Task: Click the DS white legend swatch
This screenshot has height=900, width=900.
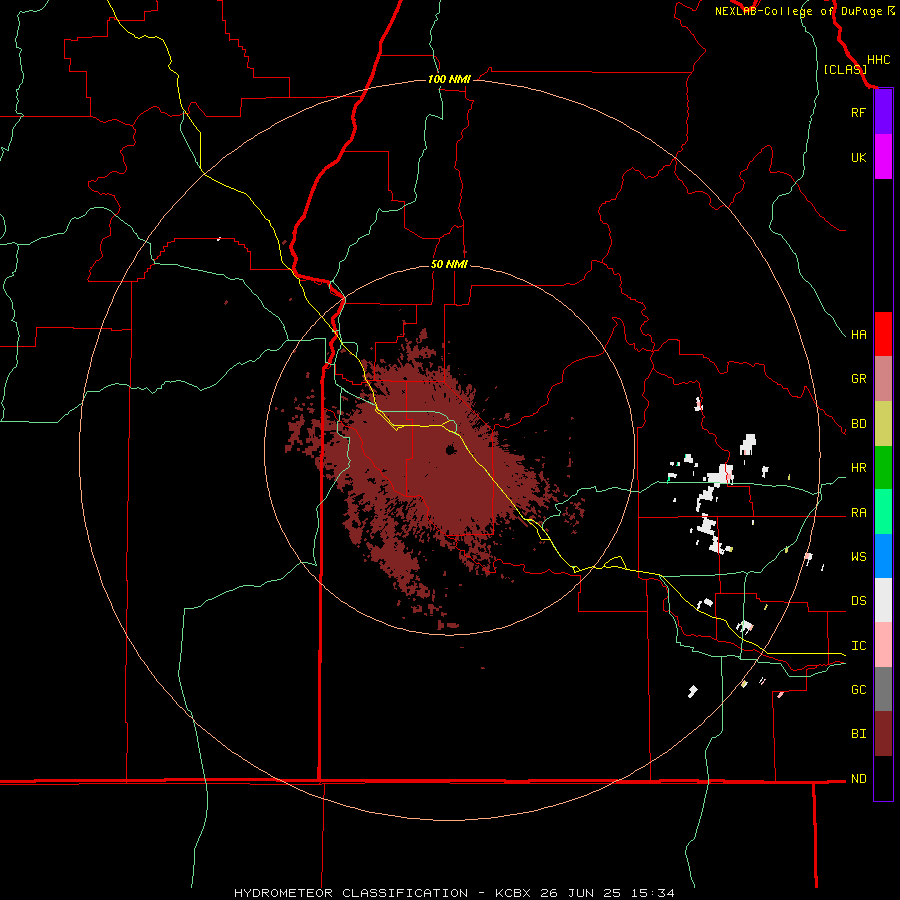Action: 883,600
